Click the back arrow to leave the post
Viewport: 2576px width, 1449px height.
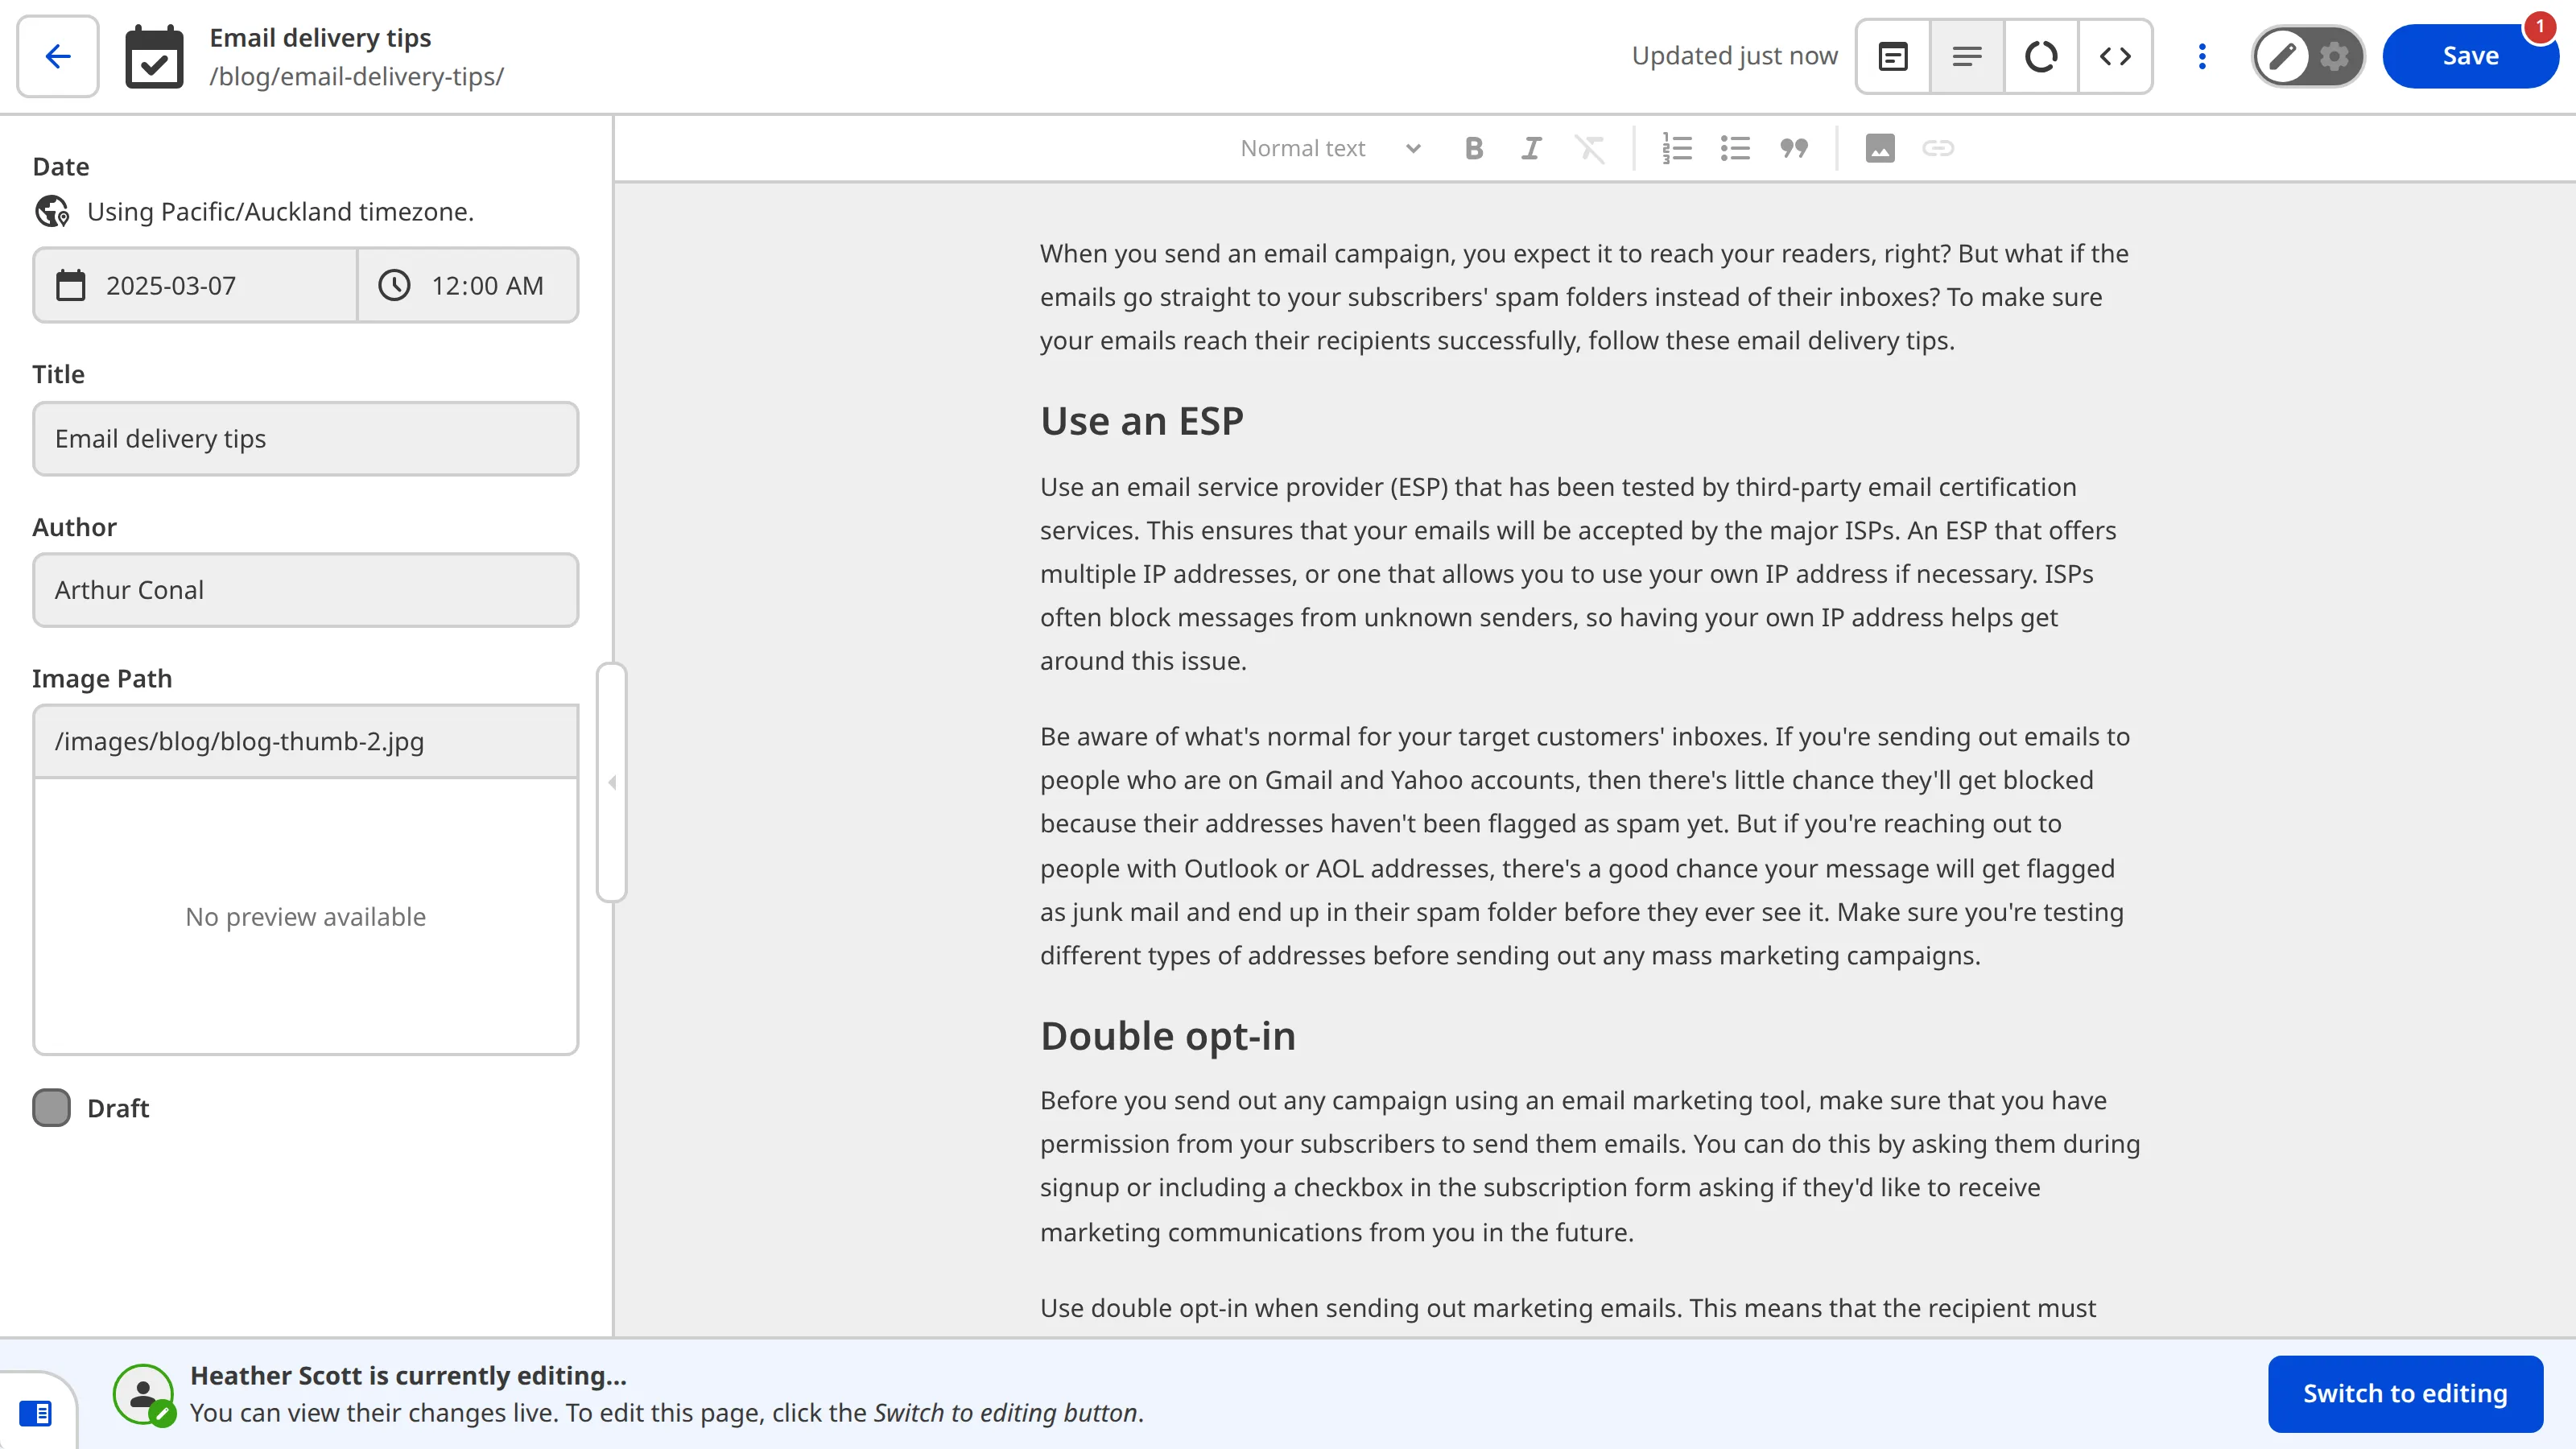pos(56,56)
